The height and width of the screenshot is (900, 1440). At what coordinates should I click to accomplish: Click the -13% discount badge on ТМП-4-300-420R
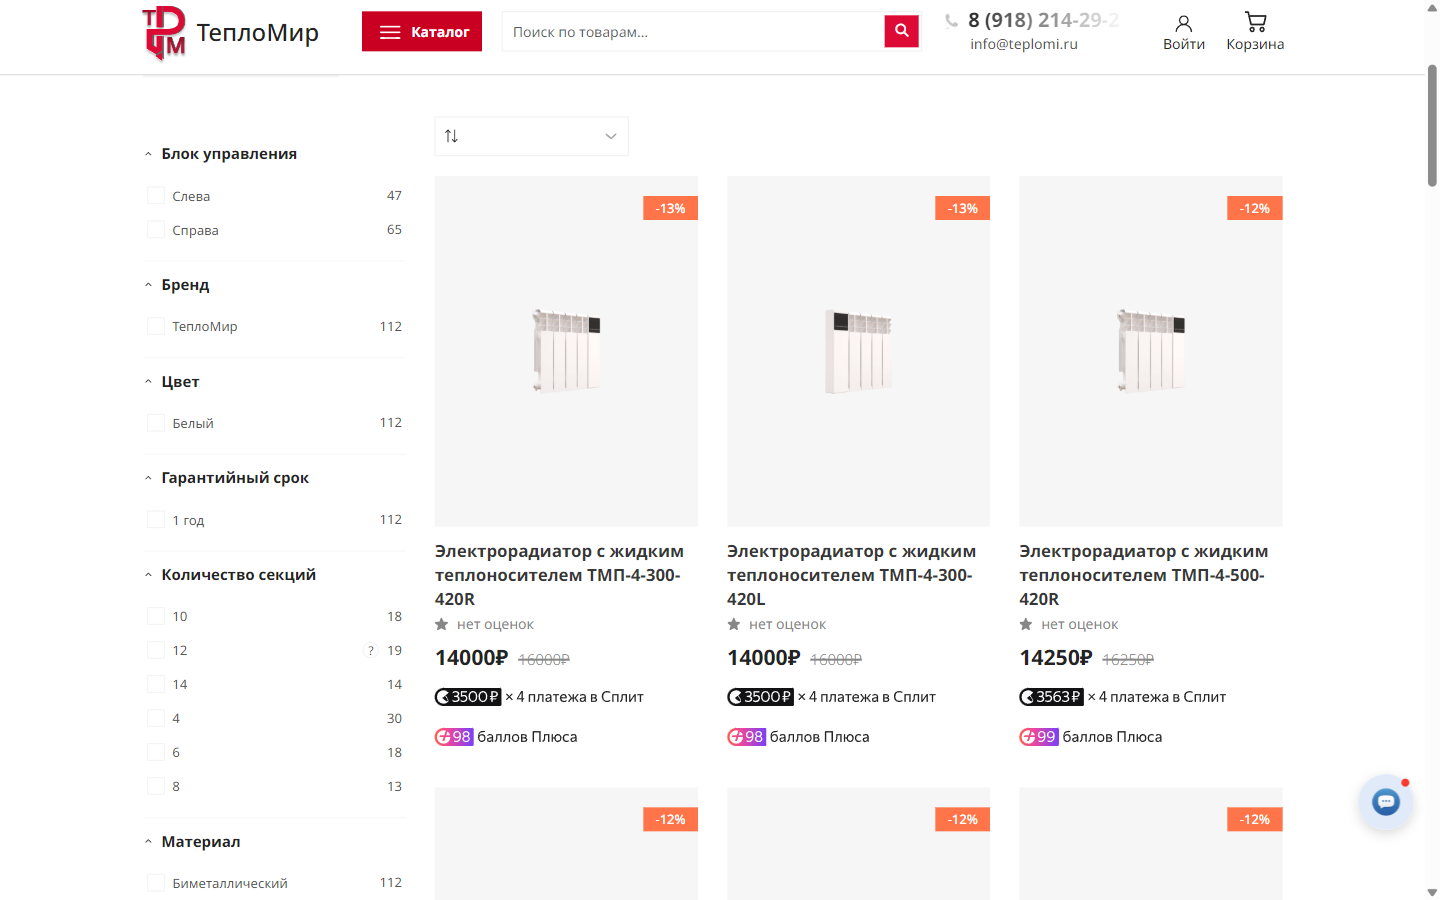point(670,208)
